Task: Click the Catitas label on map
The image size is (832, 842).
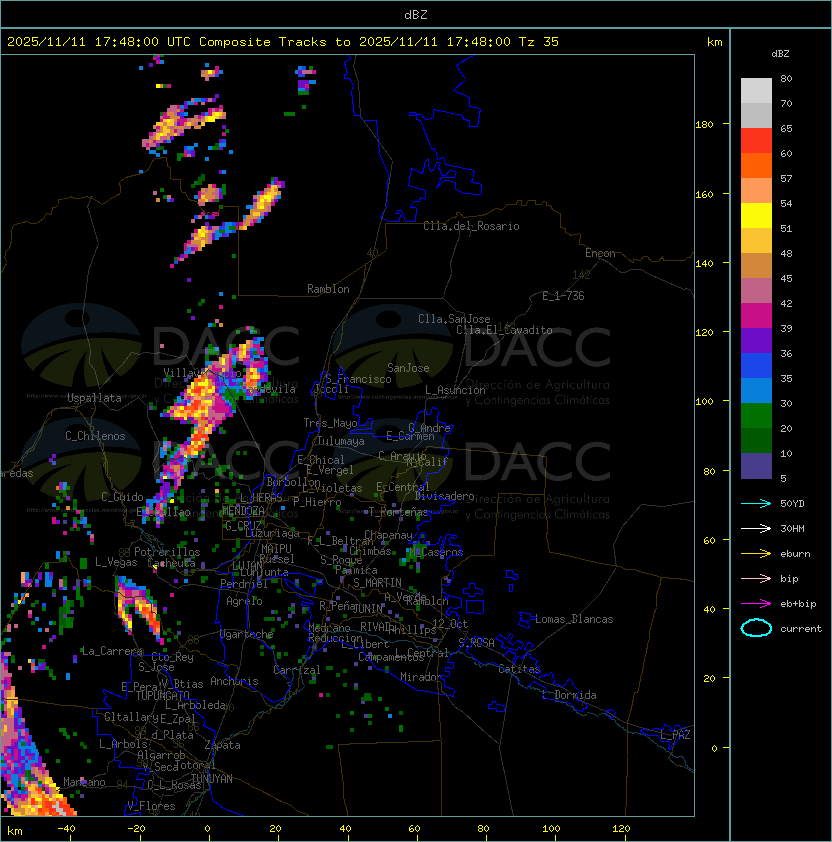Action: [519, 669]
